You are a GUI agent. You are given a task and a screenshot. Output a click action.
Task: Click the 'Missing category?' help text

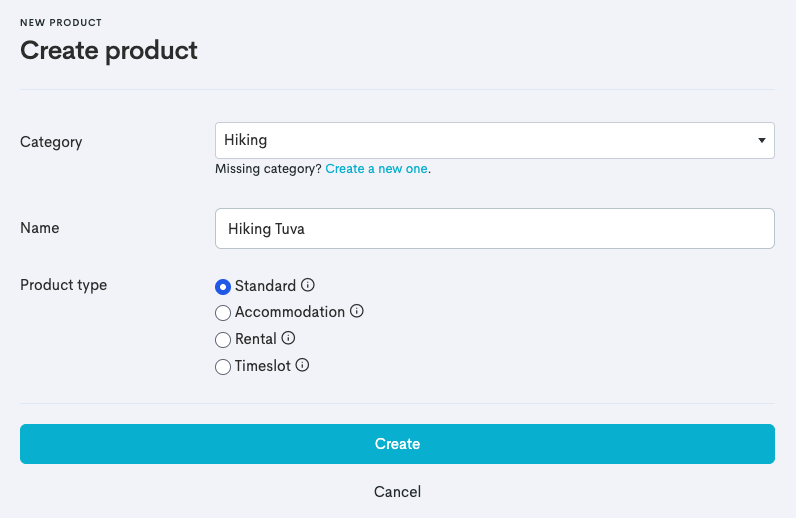pyautogui.click(x=268, y=169)
